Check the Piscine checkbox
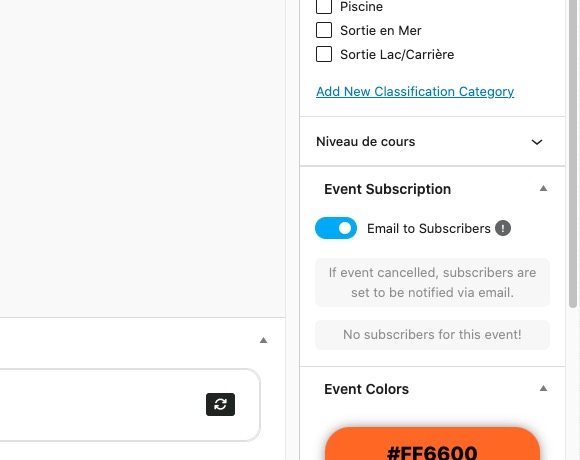Screen dimensions: 580x460 324,7
